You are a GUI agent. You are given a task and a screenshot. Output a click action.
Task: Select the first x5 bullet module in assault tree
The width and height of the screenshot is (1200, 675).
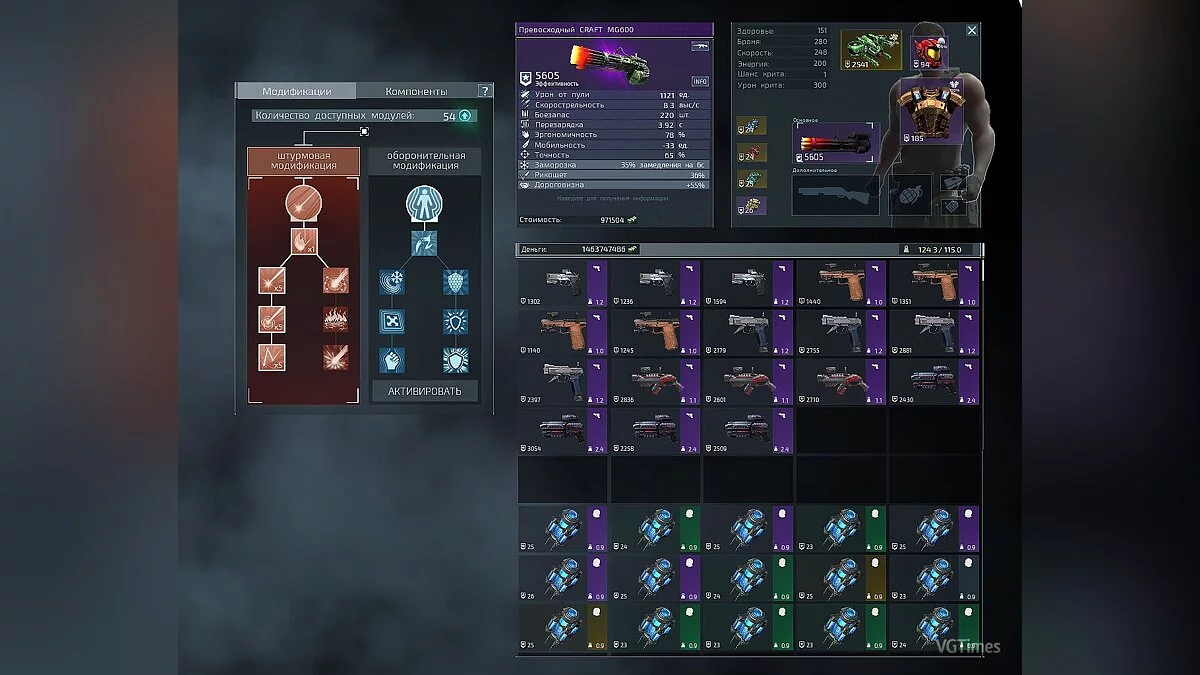point(272,280)
